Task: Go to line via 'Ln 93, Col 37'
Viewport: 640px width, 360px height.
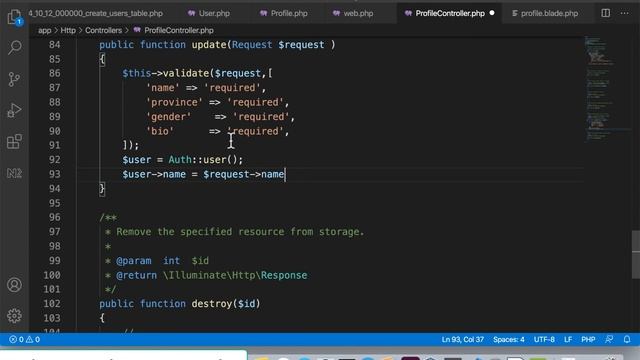Action: 462,339
